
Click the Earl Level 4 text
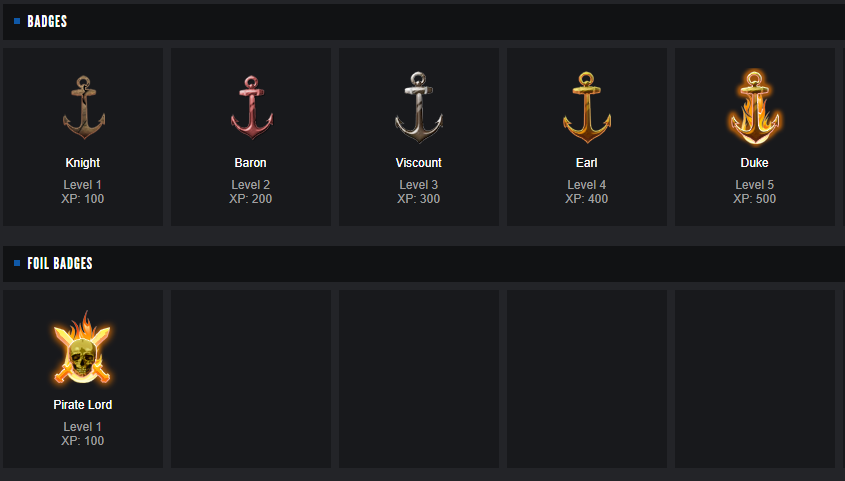[586, 185]
